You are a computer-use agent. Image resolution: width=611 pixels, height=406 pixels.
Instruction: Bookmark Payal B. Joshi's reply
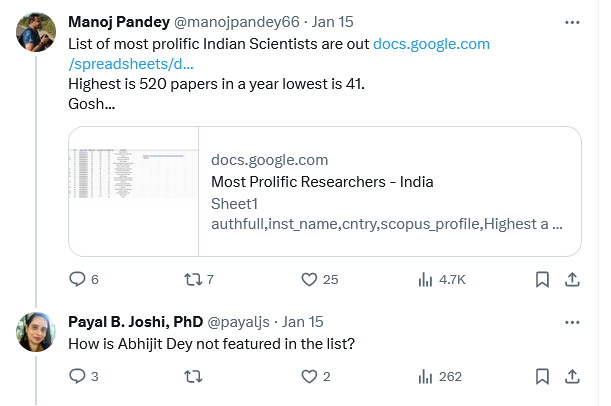(x=541, y=376)
